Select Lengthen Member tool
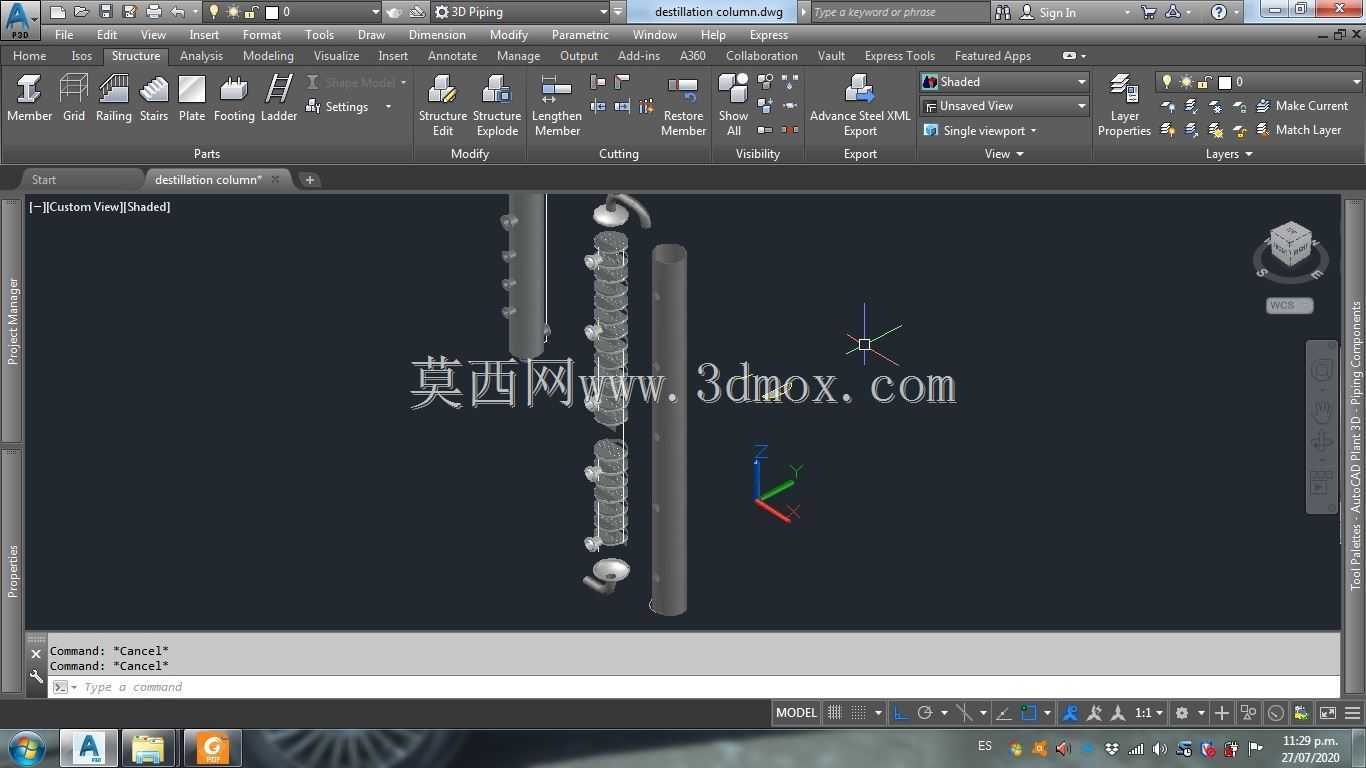1366x768 pixels. tap(557, 106)
